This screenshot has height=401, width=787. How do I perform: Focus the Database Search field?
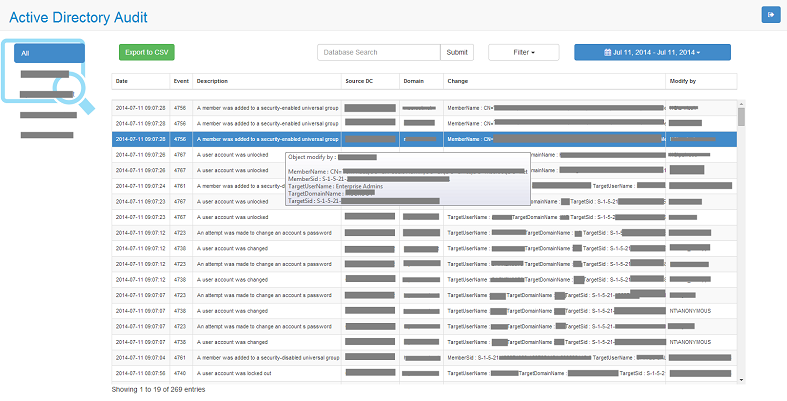(x=378, y=52)
